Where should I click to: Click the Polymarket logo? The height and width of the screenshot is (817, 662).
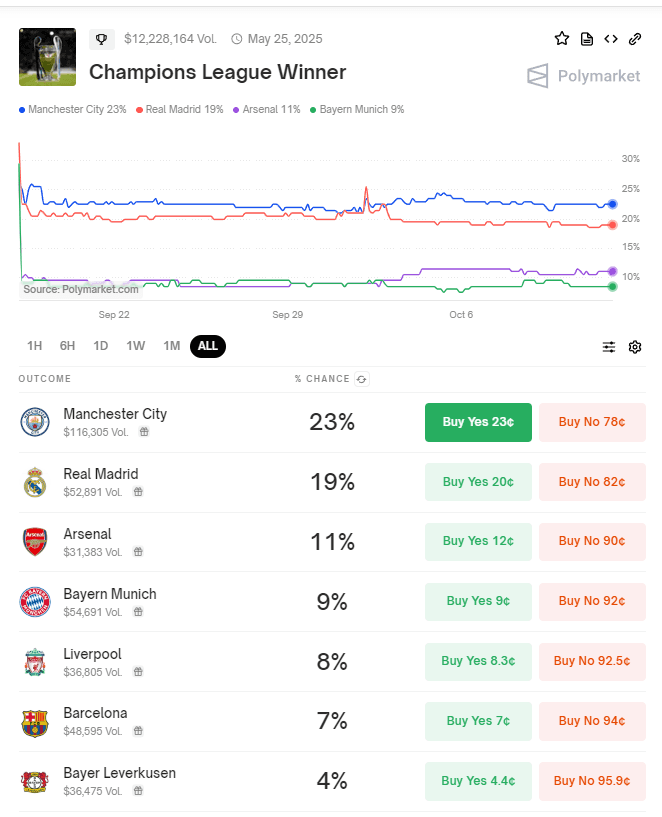(584, 76)
